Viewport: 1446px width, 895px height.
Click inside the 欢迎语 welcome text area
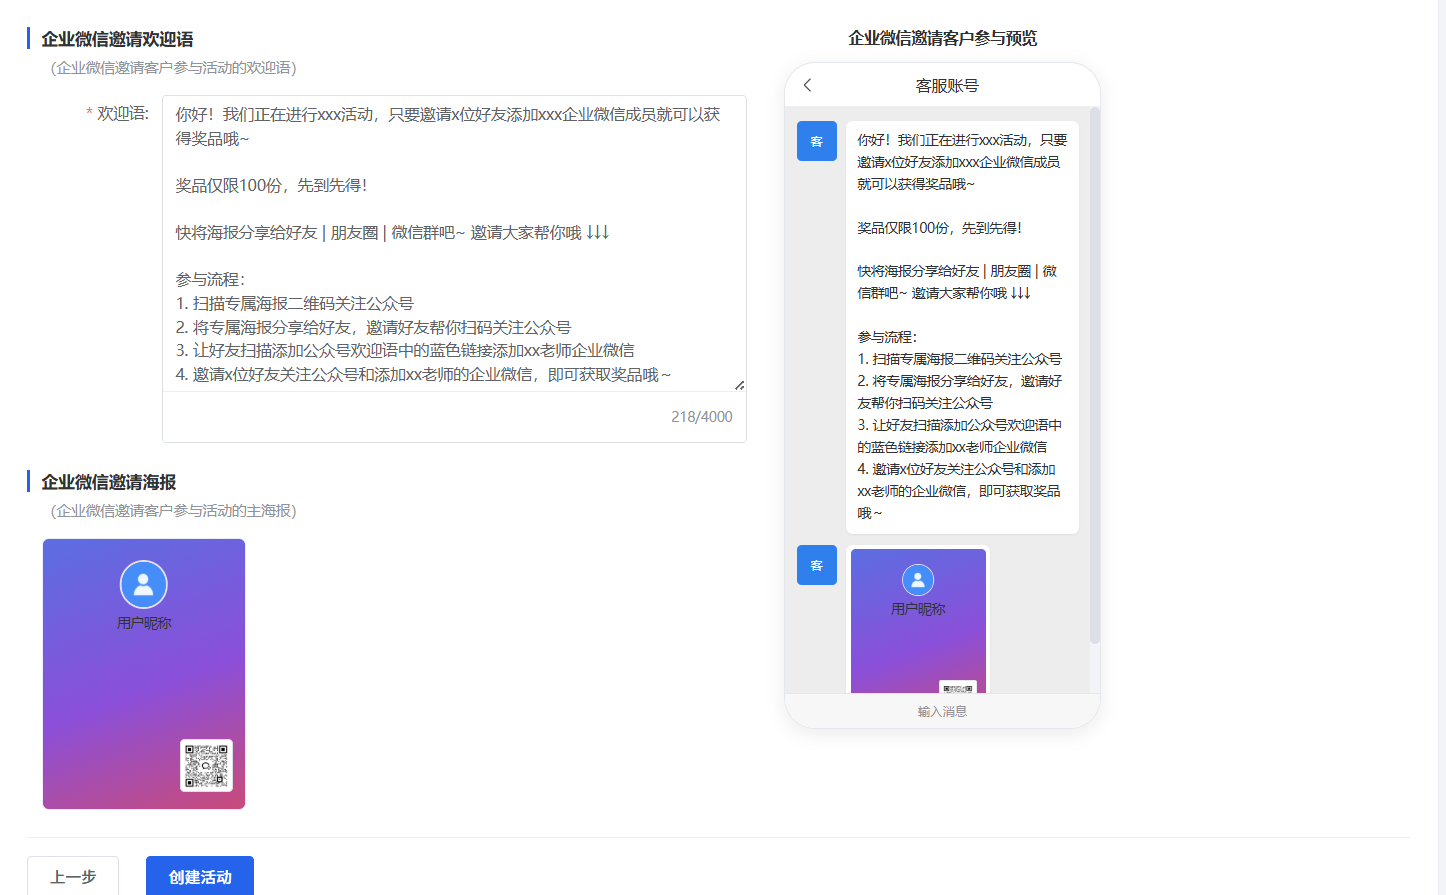[x=454, y=244]
